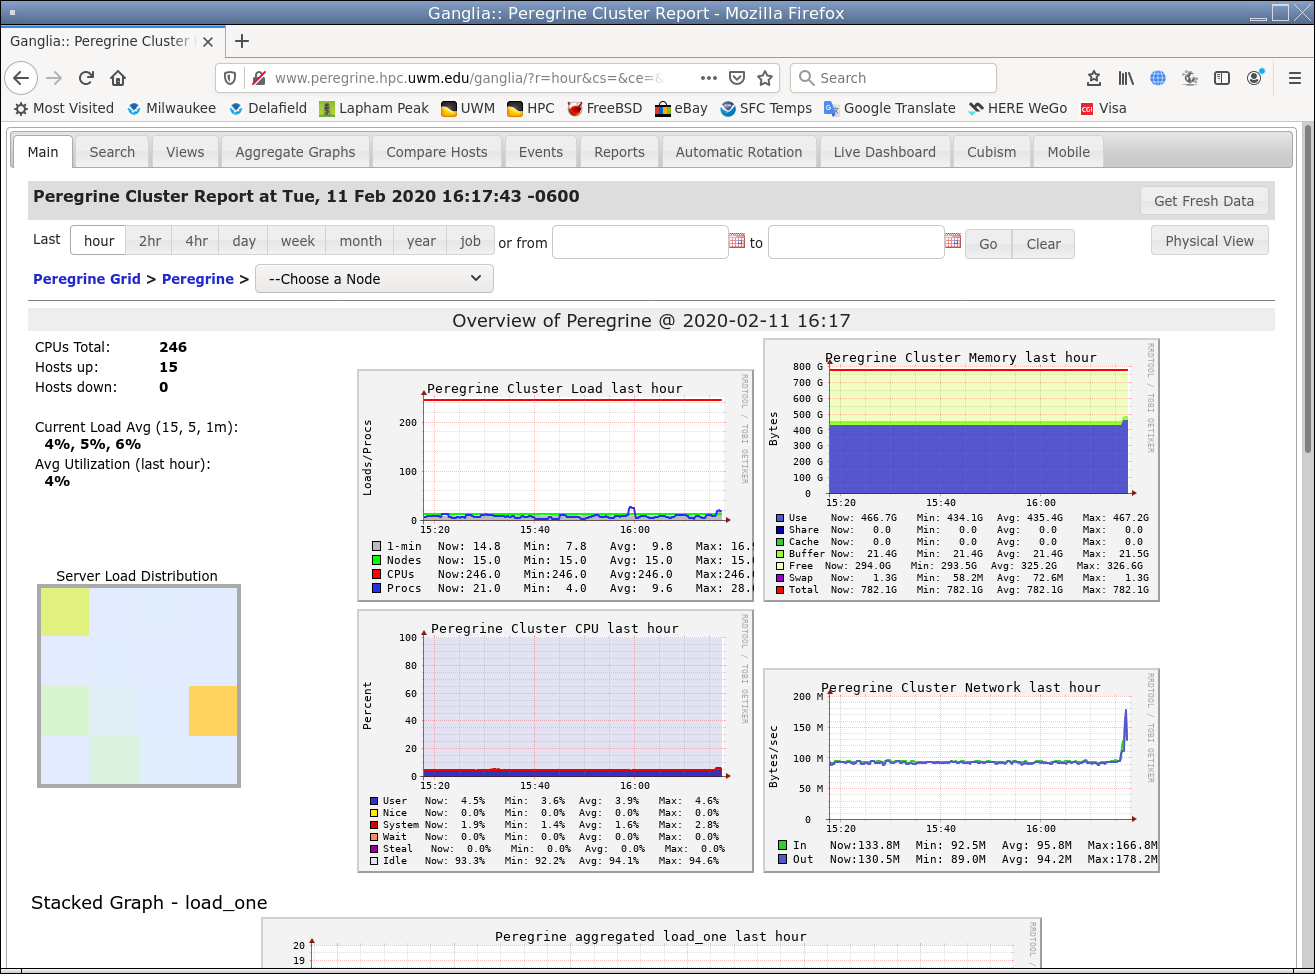Open the Visa bookmark
Screen dimensions: 1315x974
pos(1103,108)
